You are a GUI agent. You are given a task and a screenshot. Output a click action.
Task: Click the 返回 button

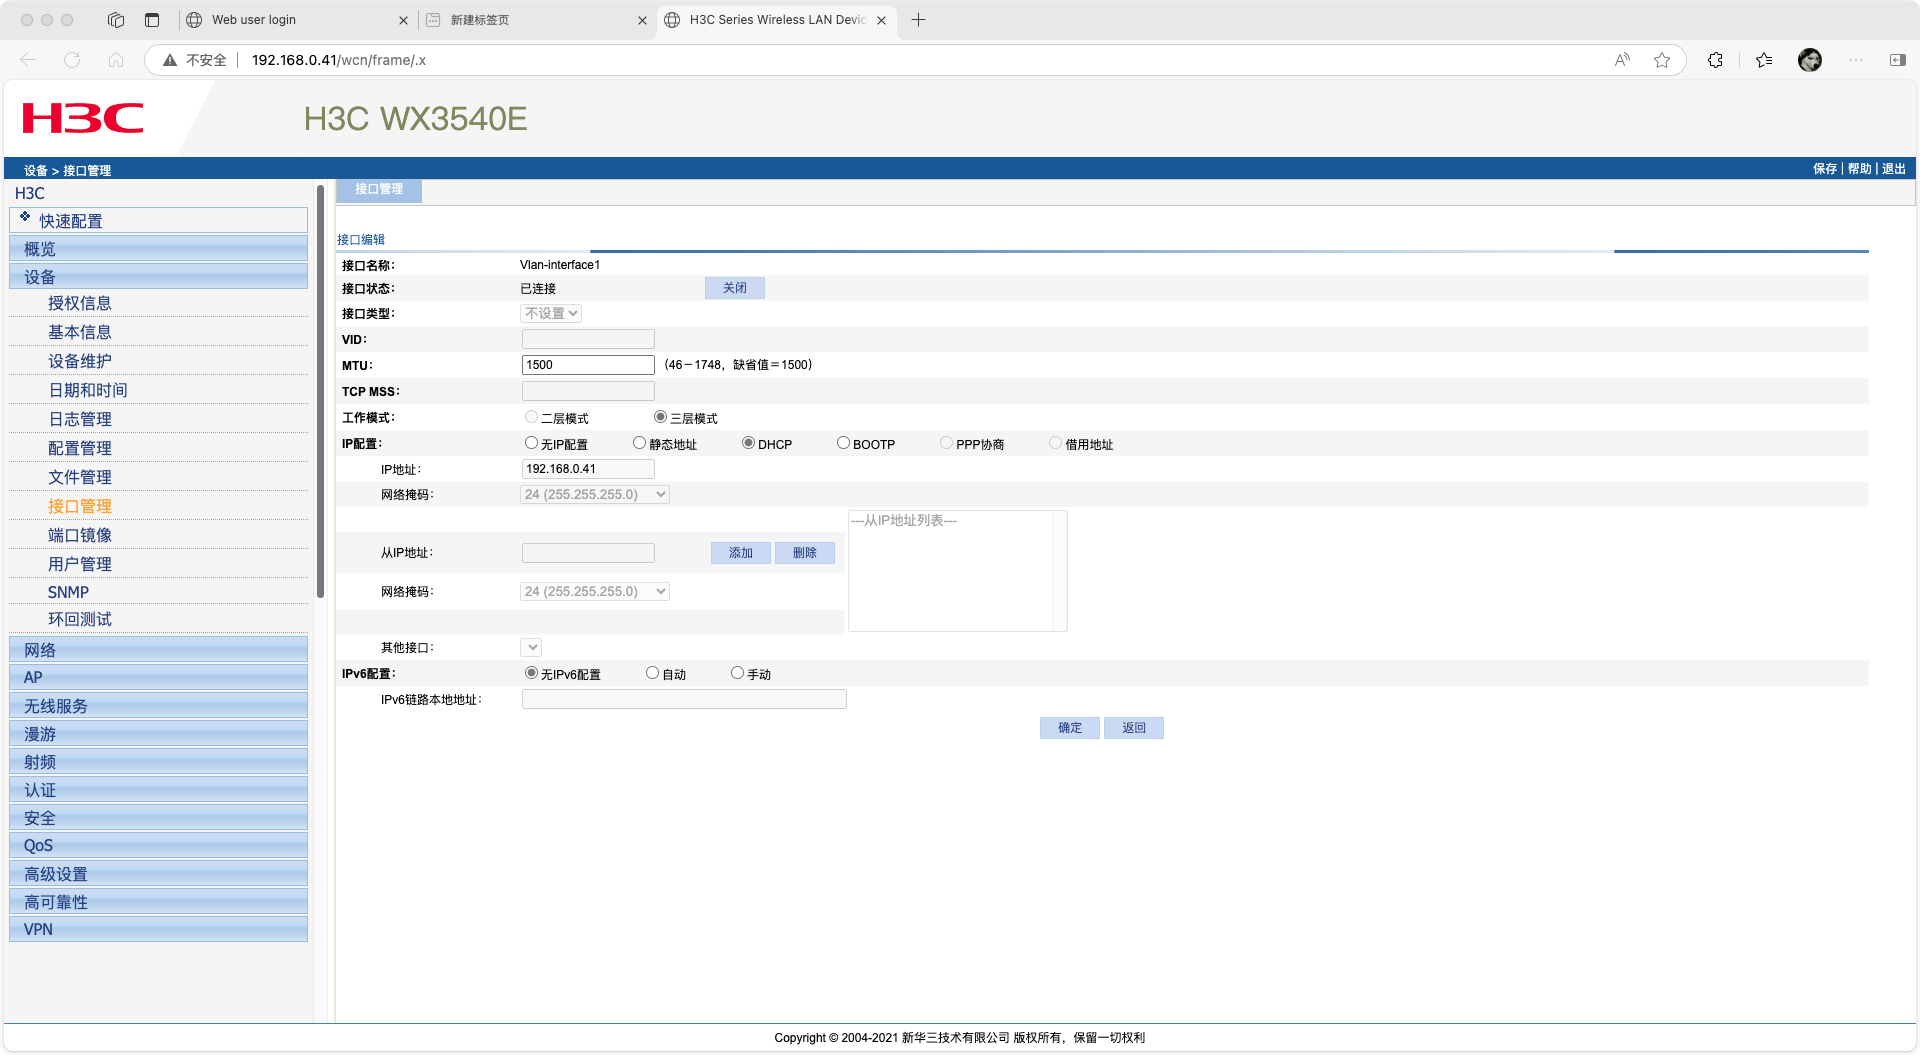pyautogui.click(x=1134, y=728)
